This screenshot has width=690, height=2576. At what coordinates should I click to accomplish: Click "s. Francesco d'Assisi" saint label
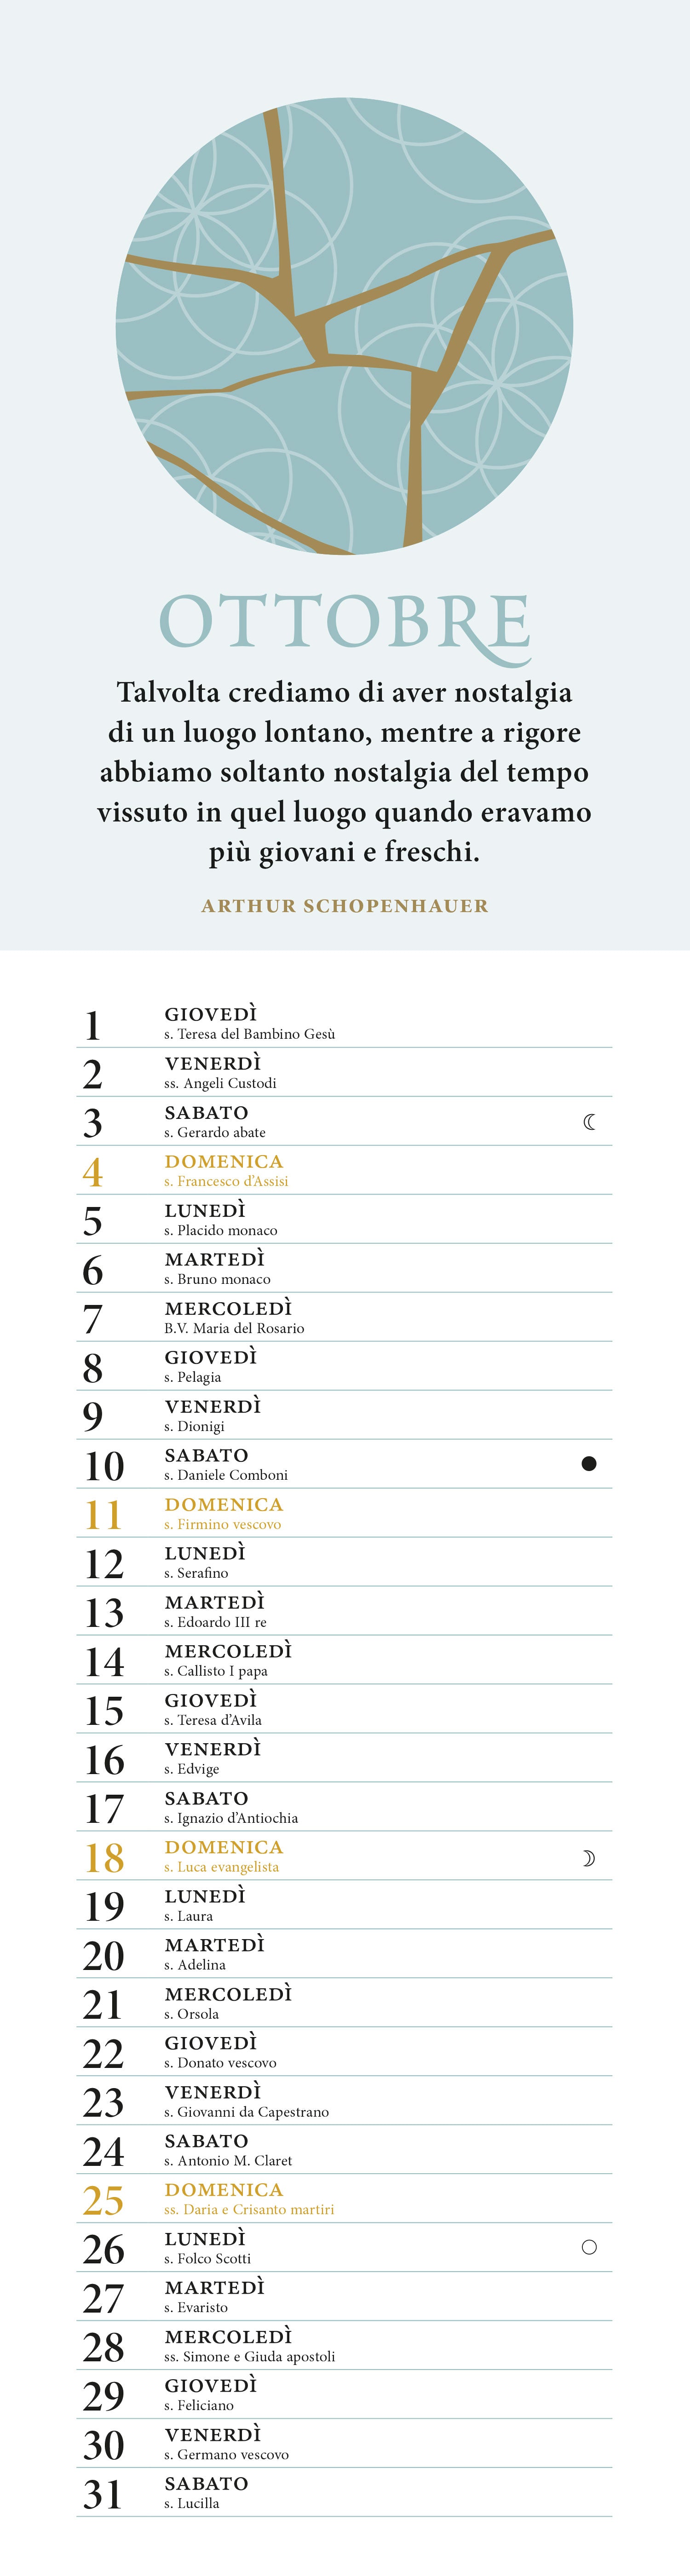pyautogui.click(x=226, y=1181)
